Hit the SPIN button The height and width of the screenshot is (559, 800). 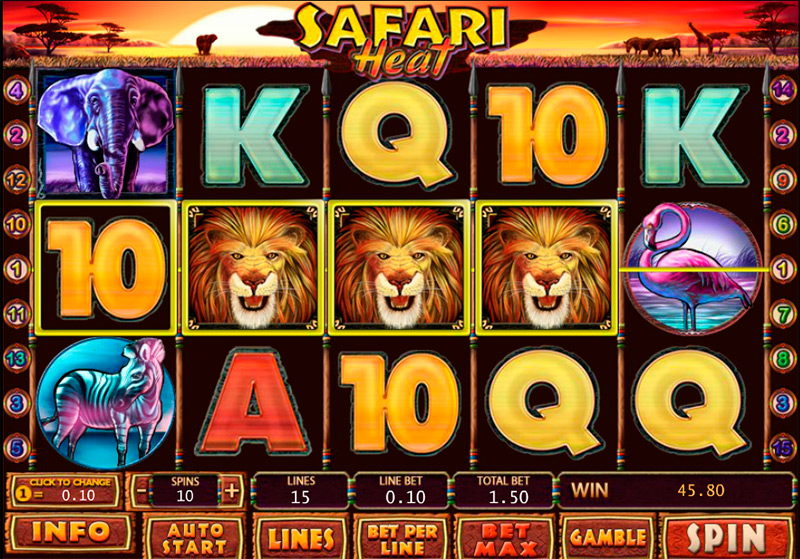pos(726,538)
